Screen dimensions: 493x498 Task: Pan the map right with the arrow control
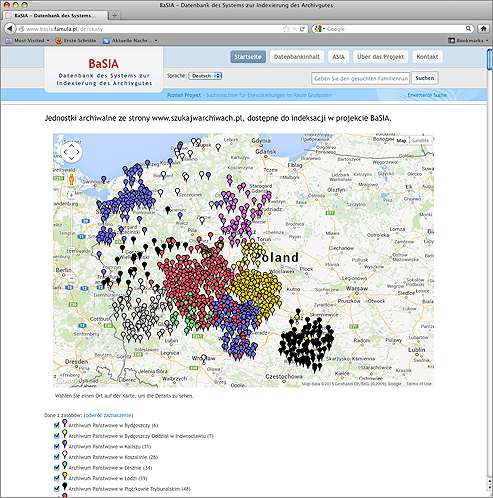(x=78, y=152)
